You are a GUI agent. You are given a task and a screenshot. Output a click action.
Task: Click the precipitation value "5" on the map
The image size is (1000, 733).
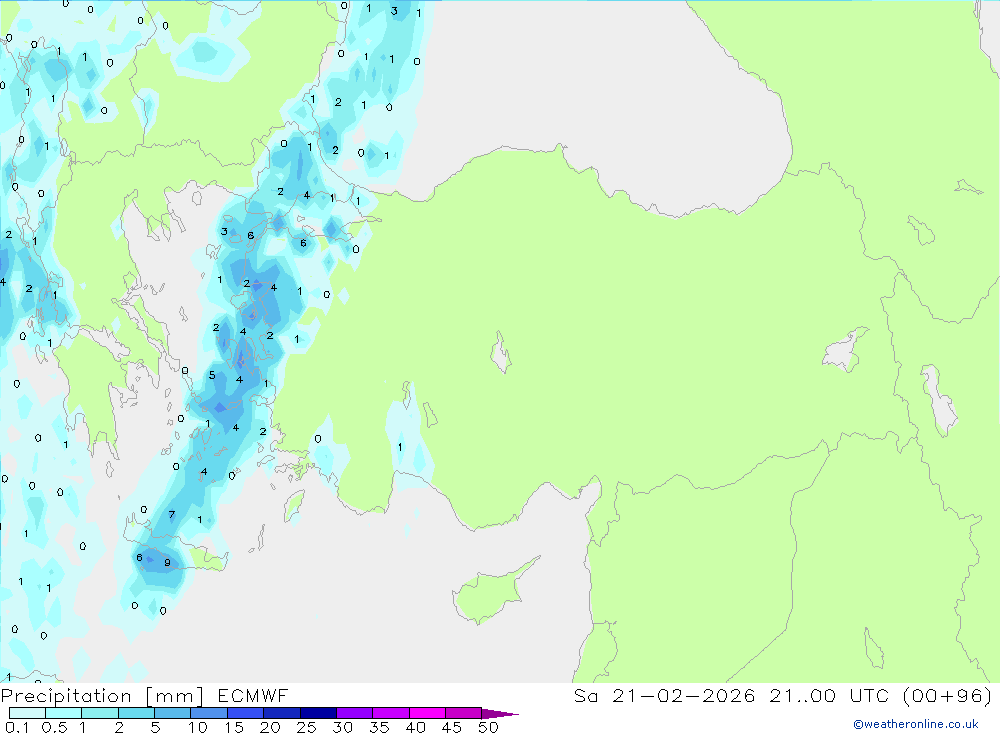(x=212, y=375)
